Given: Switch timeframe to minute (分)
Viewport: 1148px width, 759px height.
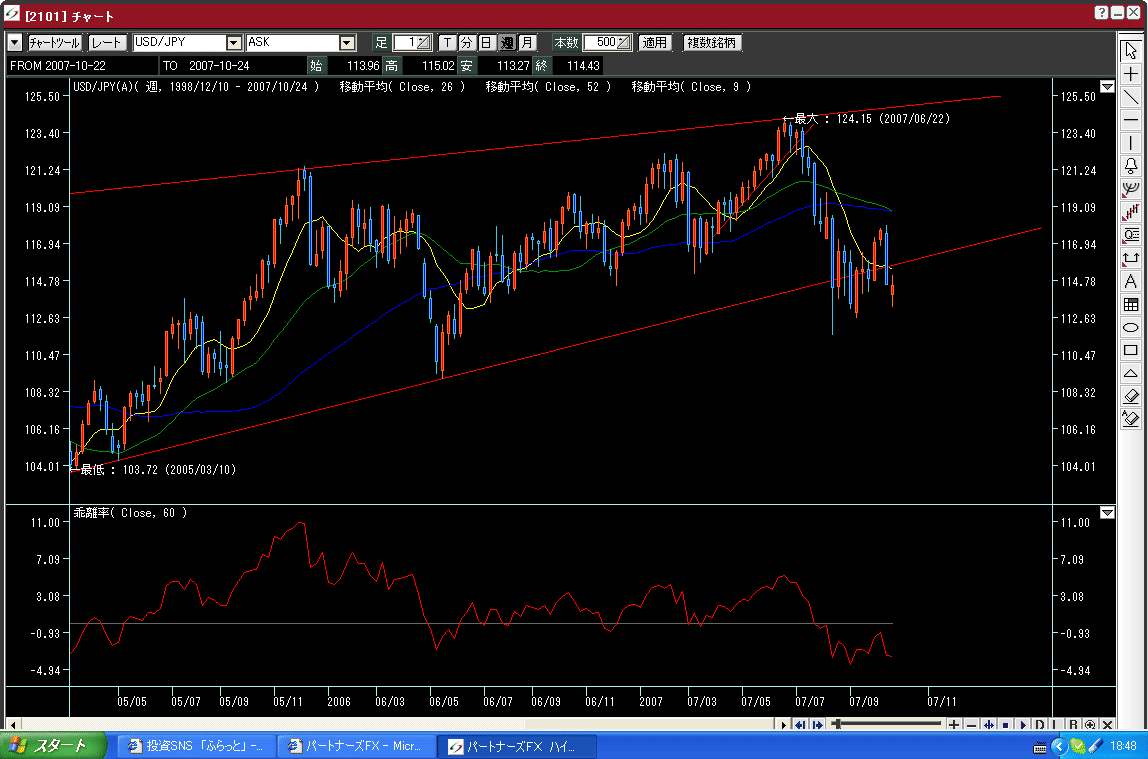Looking at the screenshot, I should [x=467, y=43].
